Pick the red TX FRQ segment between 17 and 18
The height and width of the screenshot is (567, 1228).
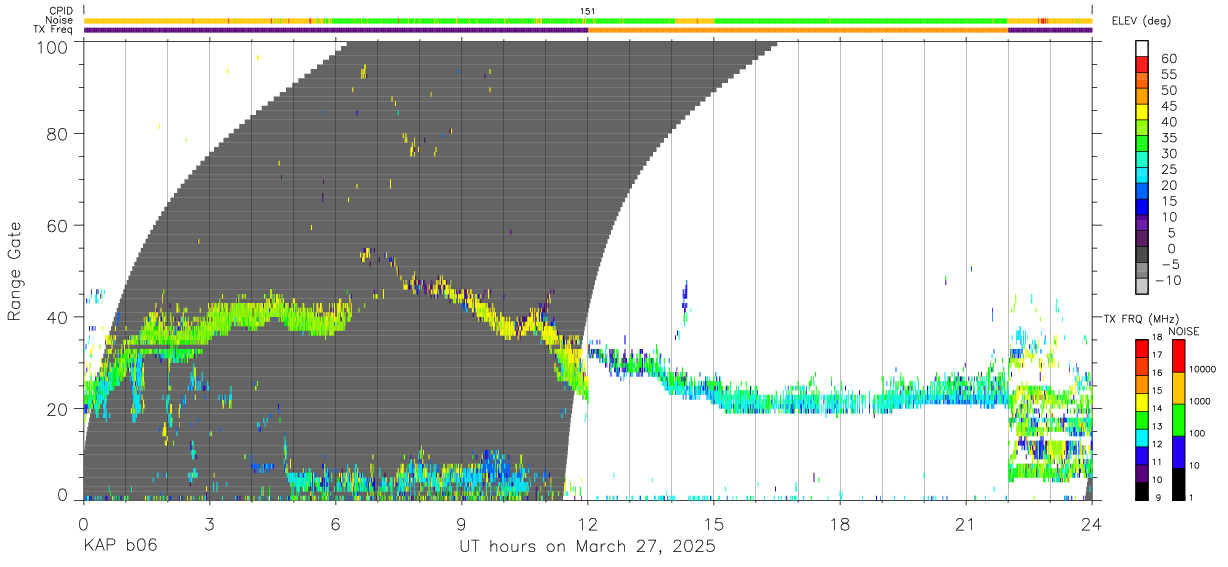click(x=1141, y=348)
